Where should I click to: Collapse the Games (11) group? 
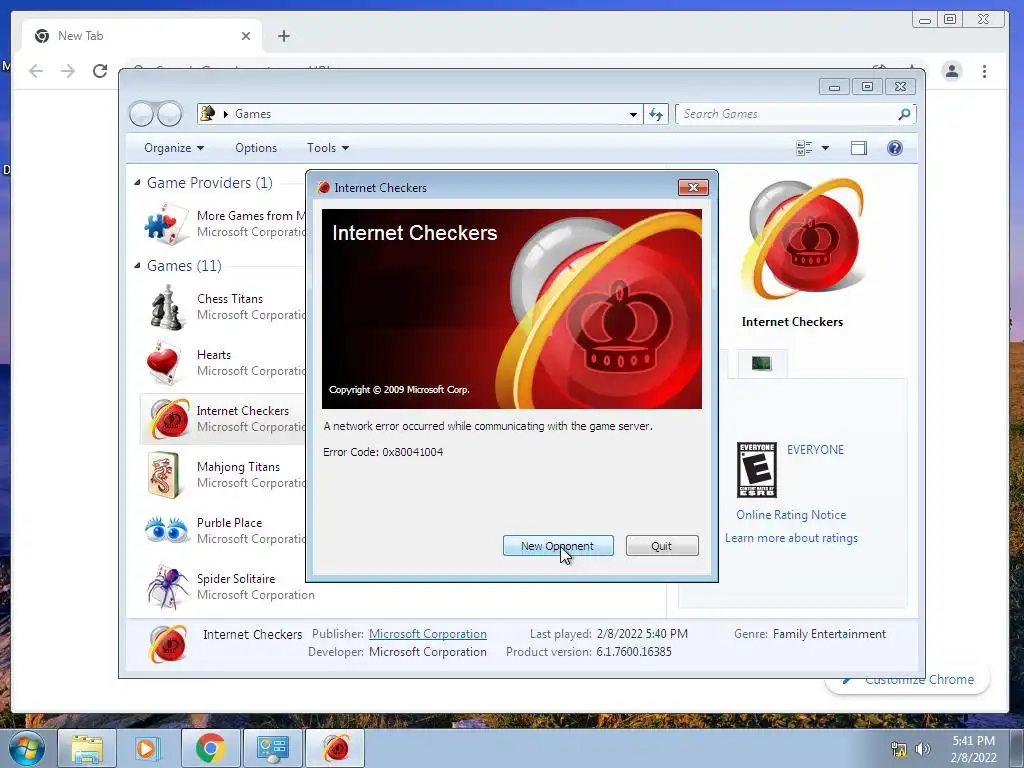[x=137, y=266]
